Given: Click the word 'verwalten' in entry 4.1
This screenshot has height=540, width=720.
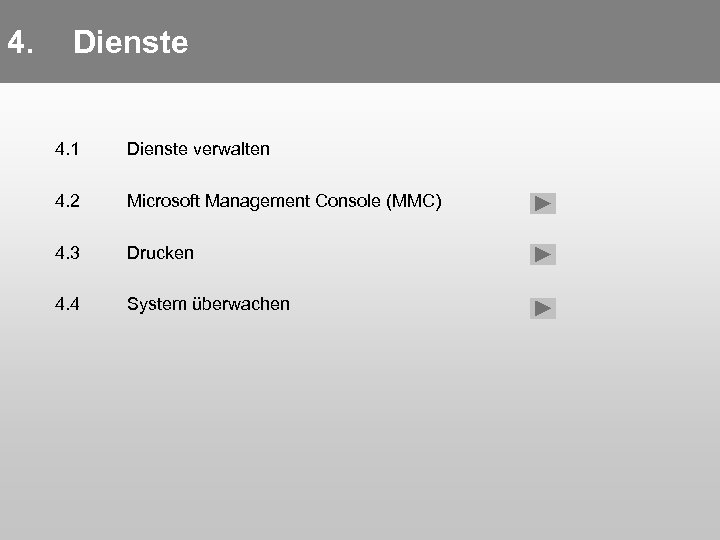Looking at the screenshot, I should (x=231, y=149).
